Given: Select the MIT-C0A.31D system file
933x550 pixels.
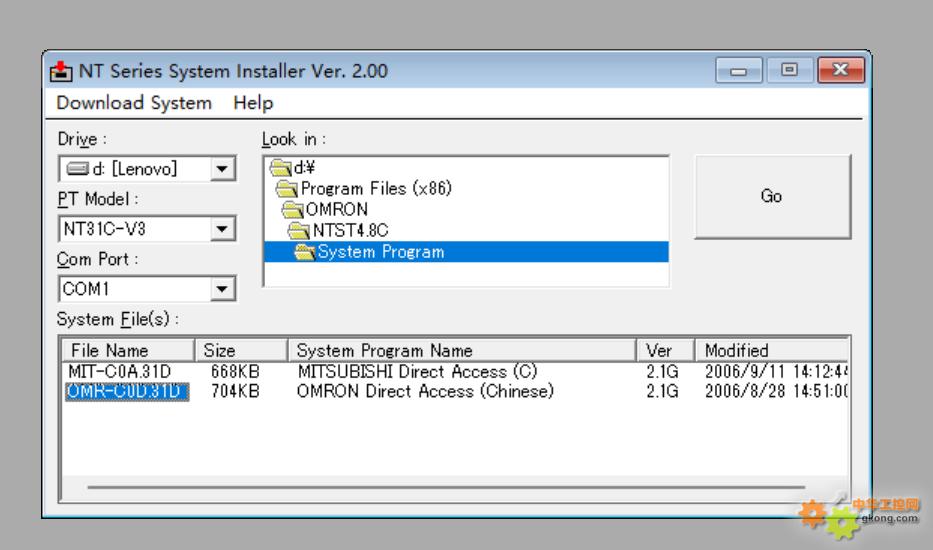Looking at the screenshot, I should pyautogui.click(x=121, y=371).
